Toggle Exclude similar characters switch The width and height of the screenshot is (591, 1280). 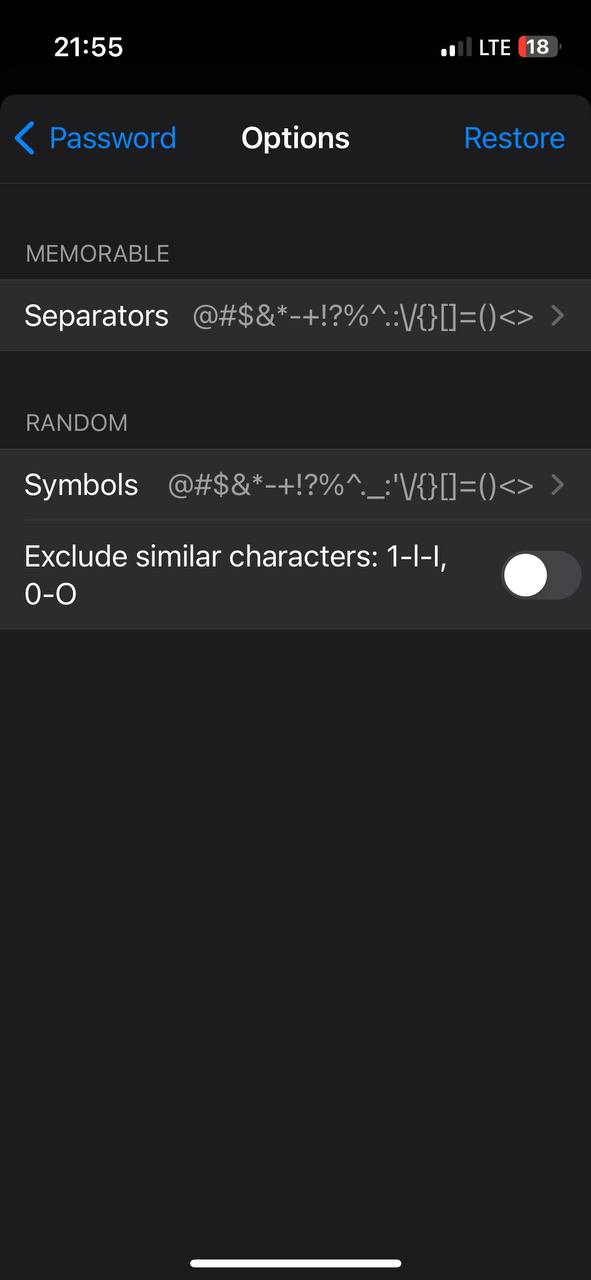click(x=541, y=575)
